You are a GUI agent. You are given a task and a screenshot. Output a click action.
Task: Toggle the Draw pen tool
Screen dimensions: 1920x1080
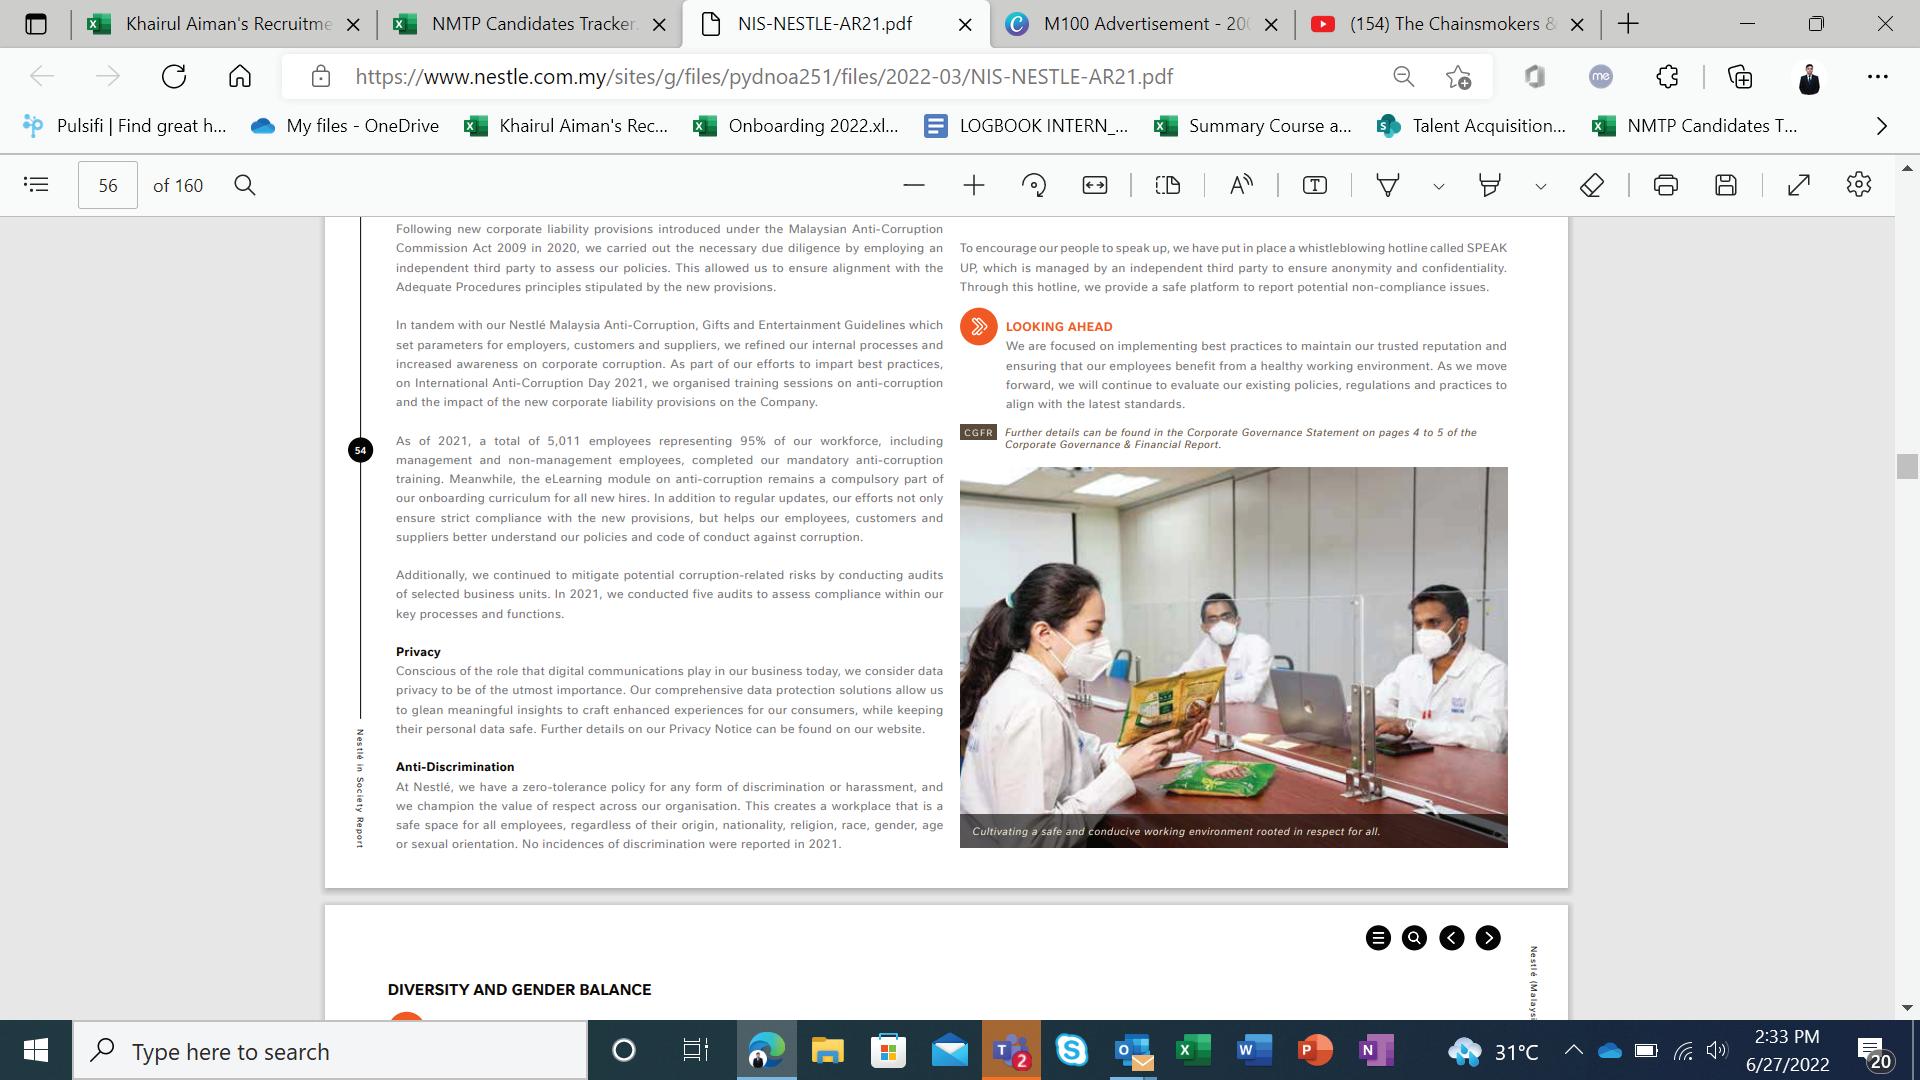(x=1388, y=185)
